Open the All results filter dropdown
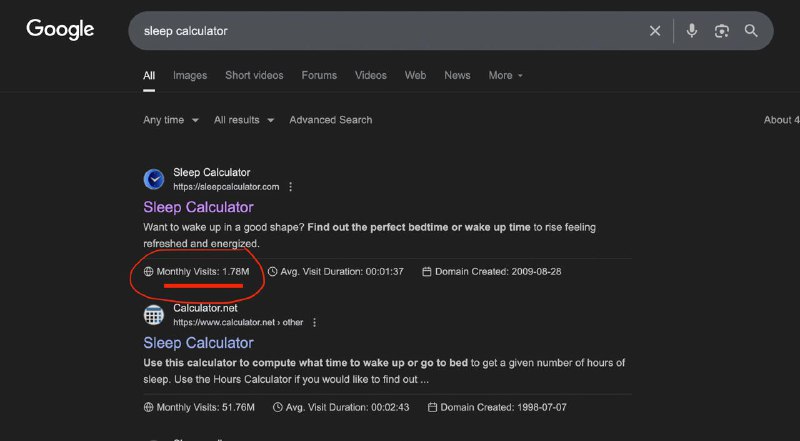 coord(244,120)
